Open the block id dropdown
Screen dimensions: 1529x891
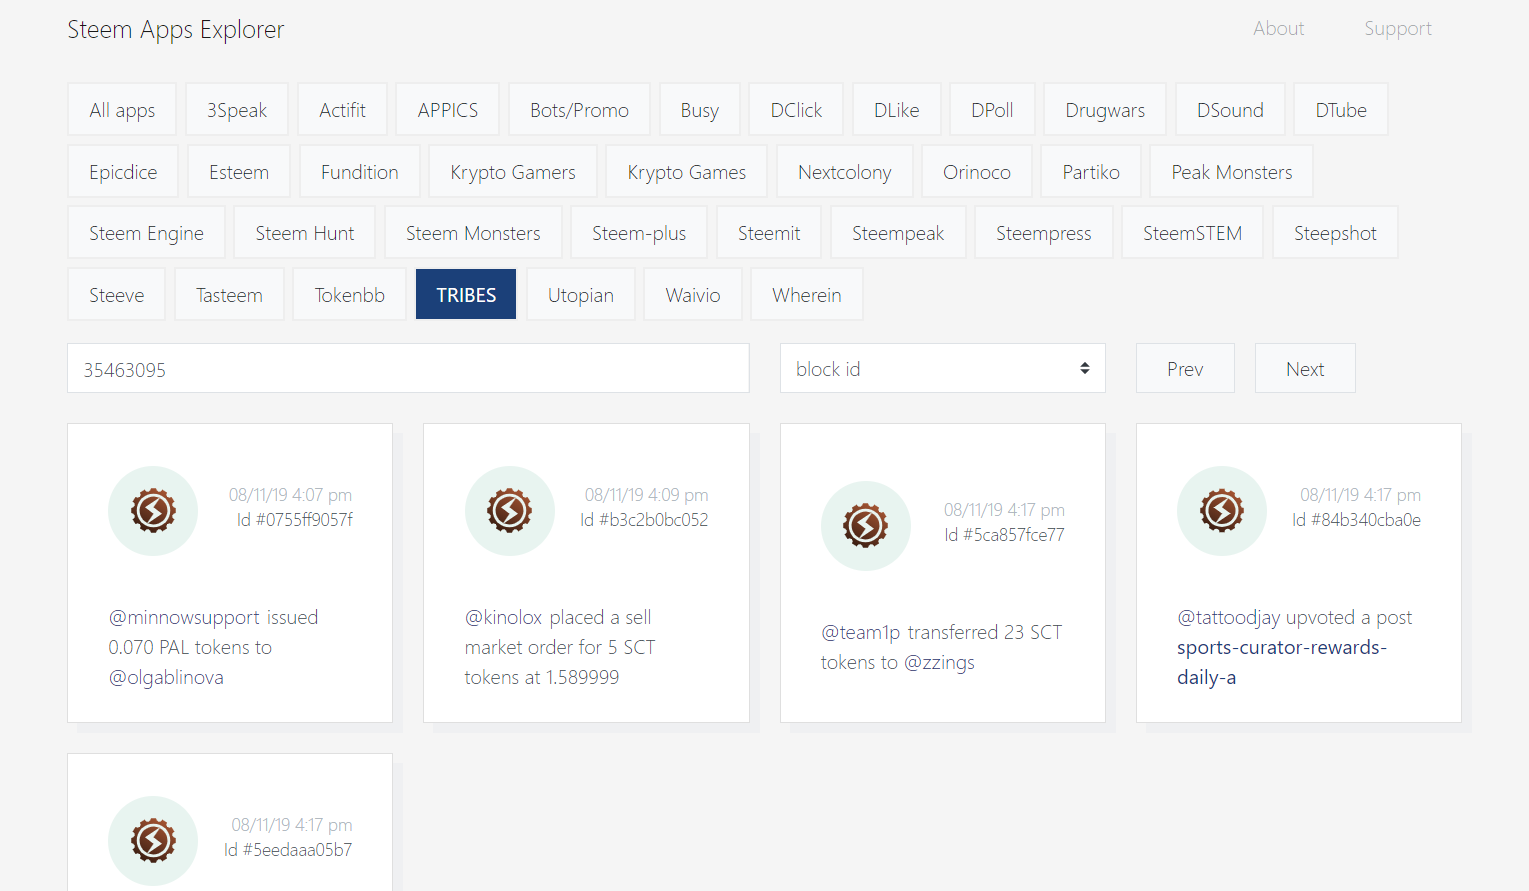(x=943, y=369)
